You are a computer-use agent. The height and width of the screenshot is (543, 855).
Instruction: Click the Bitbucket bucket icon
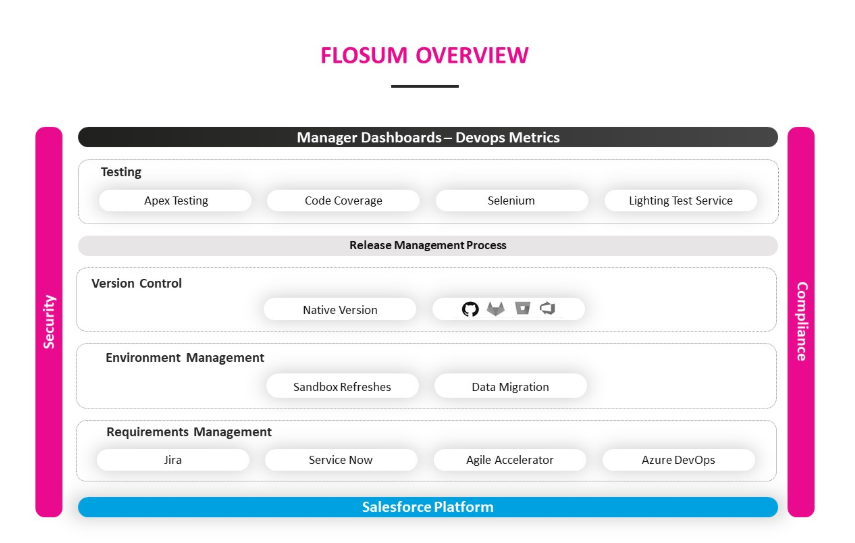pos(522,309)
